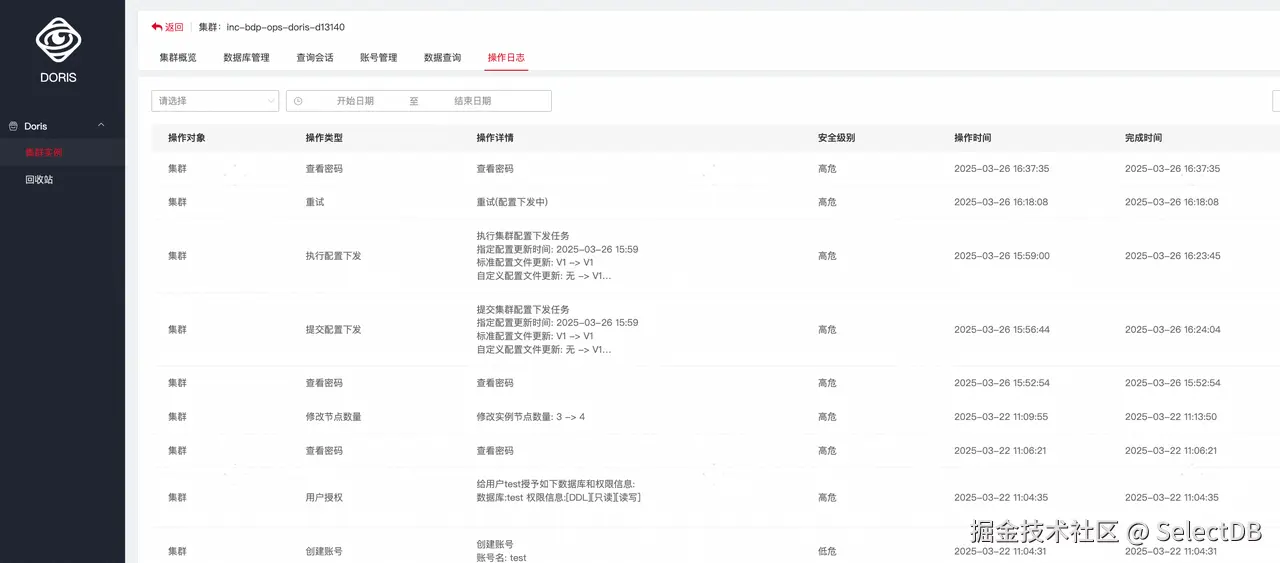The width and height of the screenshot is (1280, 563).
Task: Select the 操作日志 tab
Action: coord(506,58)
